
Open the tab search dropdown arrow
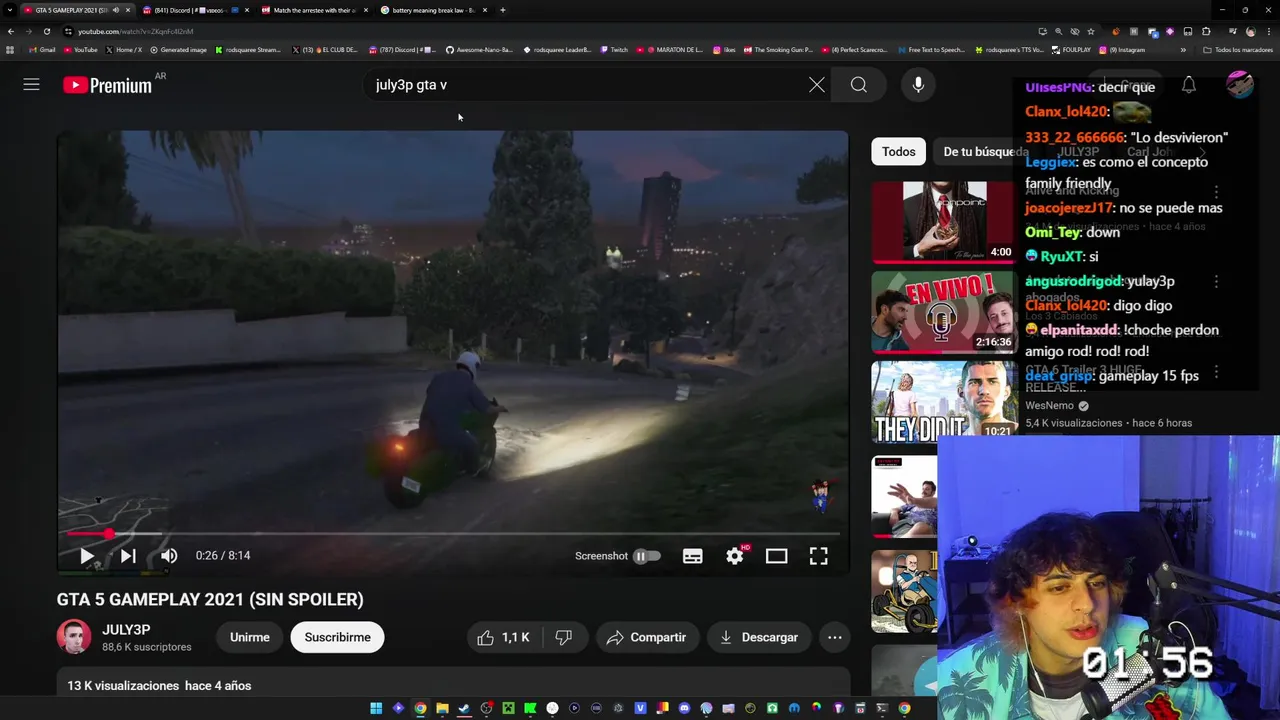click(x=10, y=10)
